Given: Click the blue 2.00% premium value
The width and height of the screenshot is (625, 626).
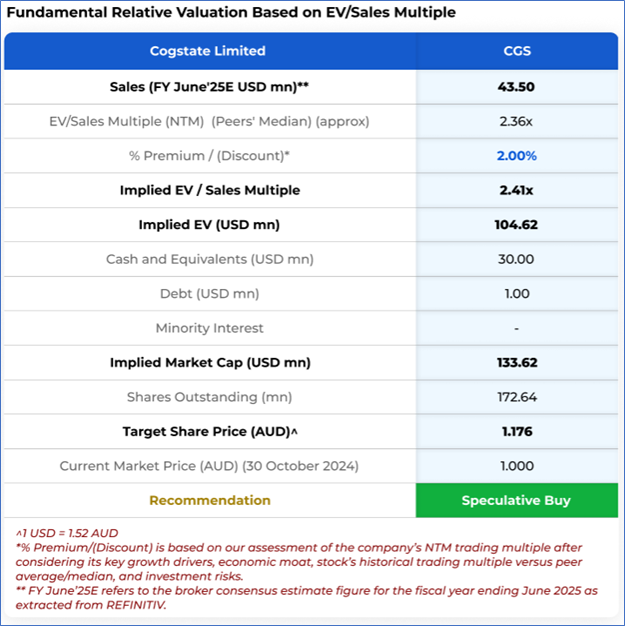Looking at the screenshot, I should click(516, 156).
